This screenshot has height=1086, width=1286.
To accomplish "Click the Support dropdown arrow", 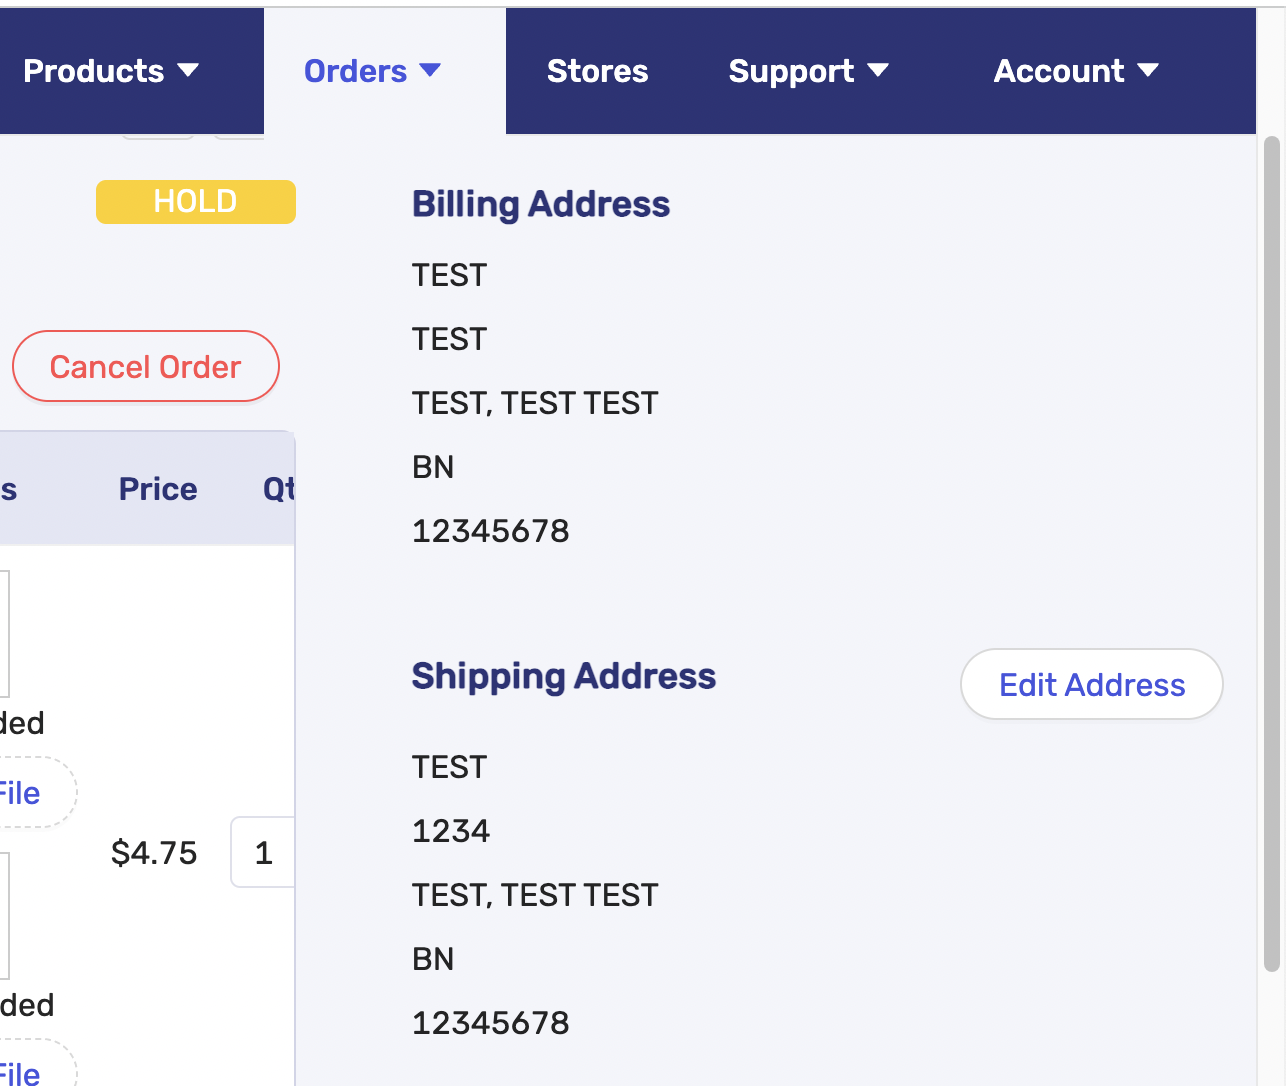I will coord(878,70).
